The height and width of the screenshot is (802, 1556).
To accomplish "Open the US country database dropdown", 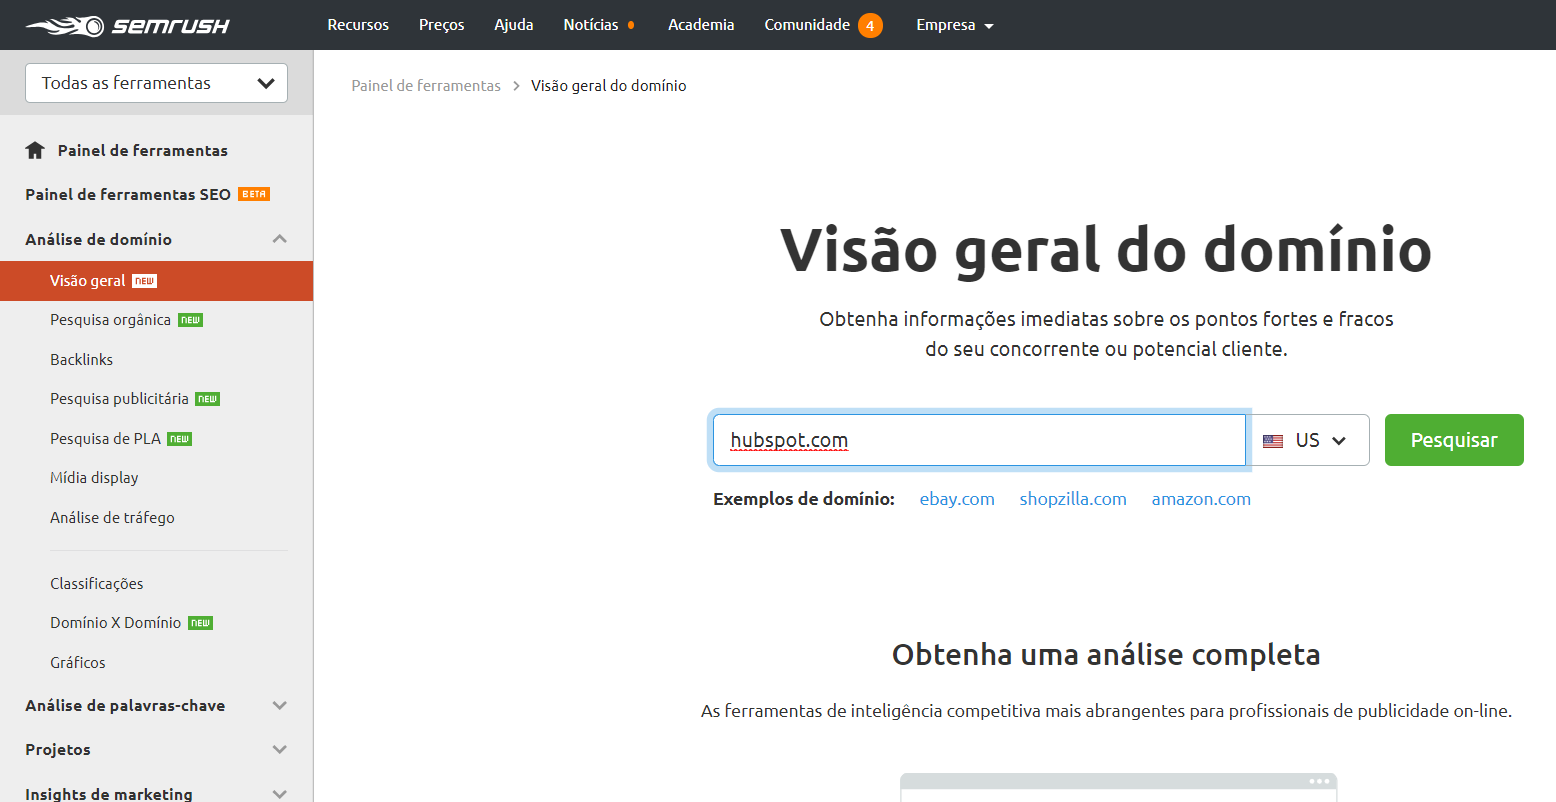I will (x=1310, y=440).
